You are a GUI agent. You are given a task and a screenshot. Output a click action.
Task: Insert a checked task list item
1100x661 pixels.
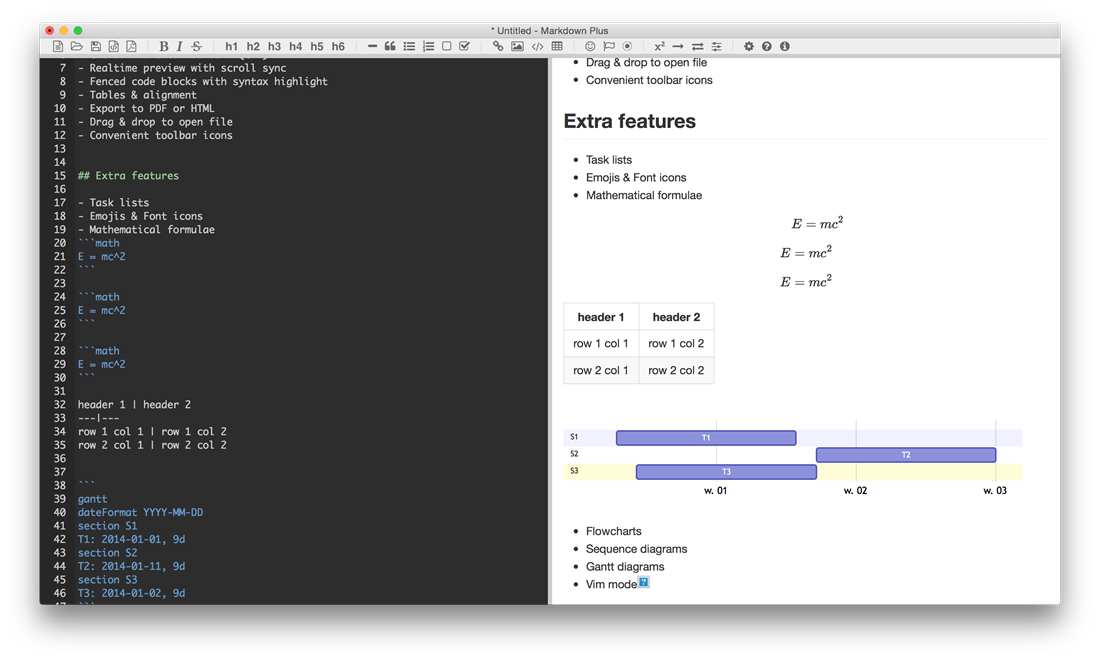(x=465, y=47)
